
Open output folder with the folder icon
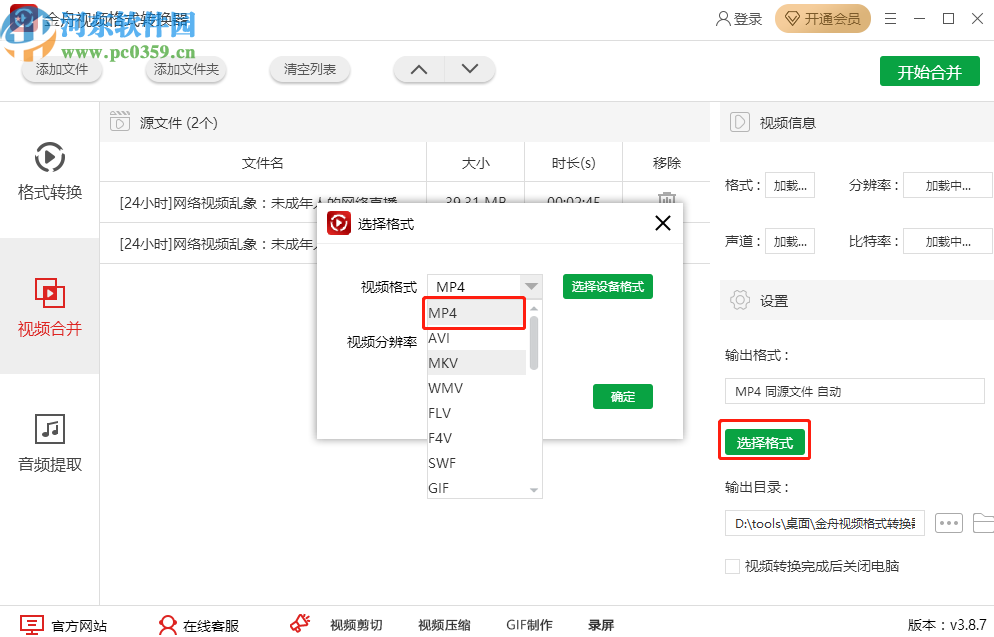coord(983,524)
